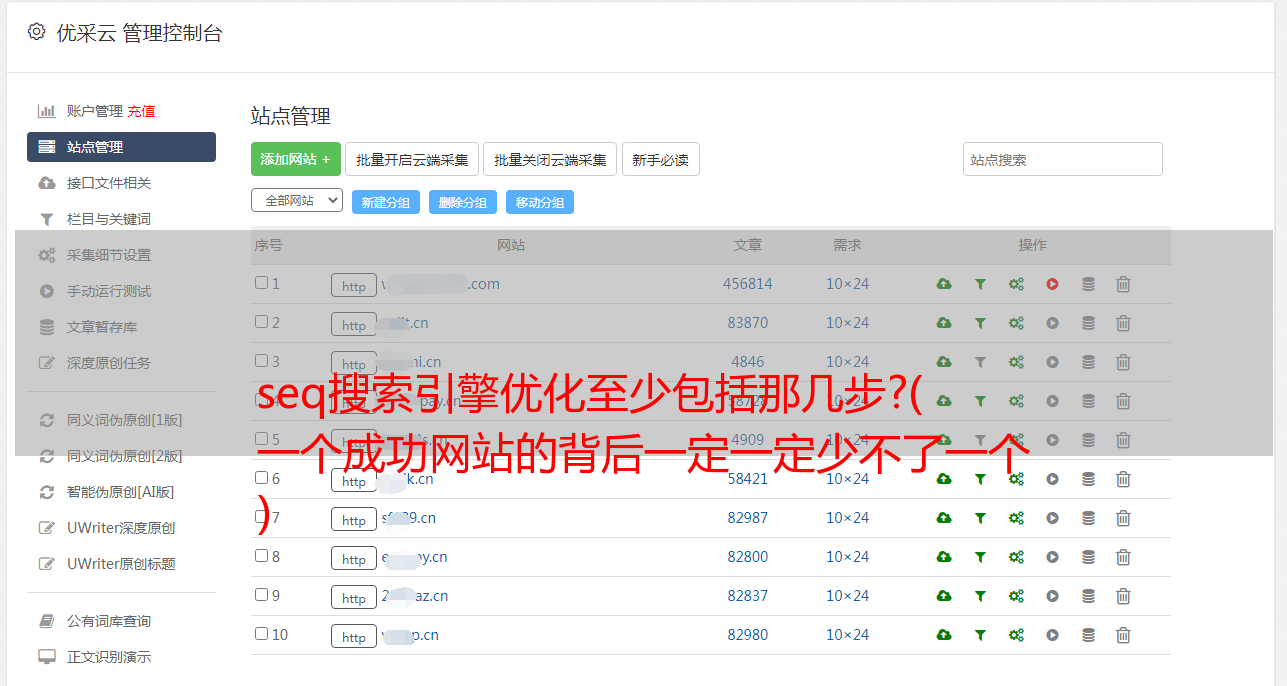1287x686 pixels.
Task: Open 公有词库查询 in the sidebar
Action: coord(109,621)
